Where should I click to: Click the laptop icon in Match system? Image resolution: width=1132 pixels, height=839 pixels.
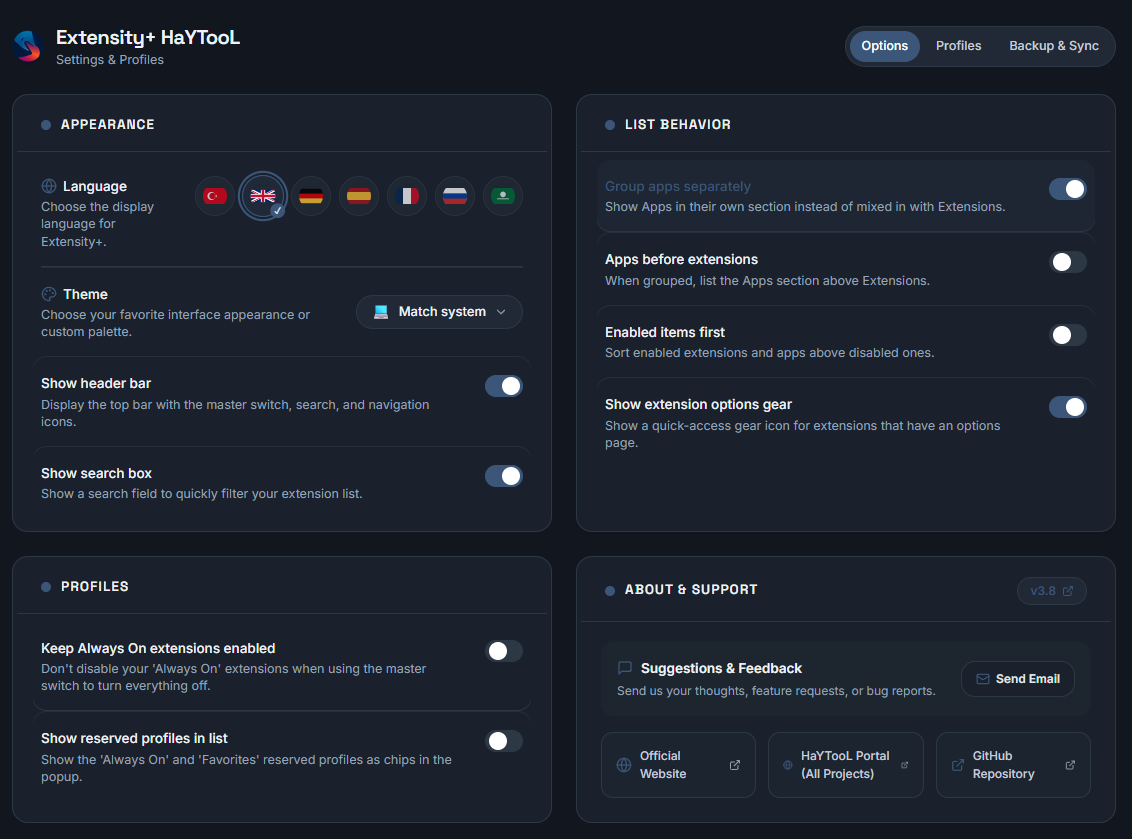pyautogui.click(x=381, y=312)
